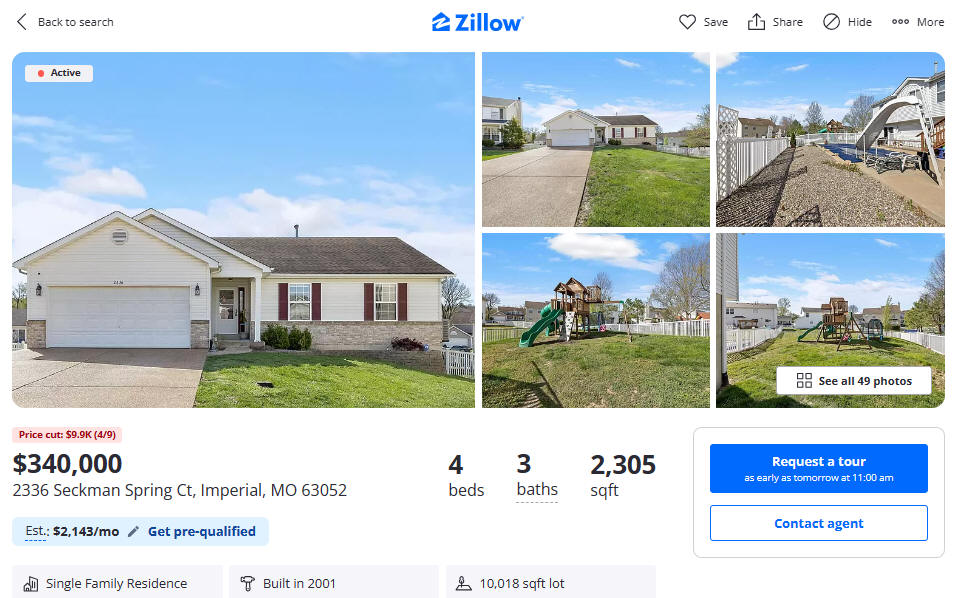This screenshot has height=598, width=959.
Task: Open the pool and gravel yard photo
Action: coord(831,139)
